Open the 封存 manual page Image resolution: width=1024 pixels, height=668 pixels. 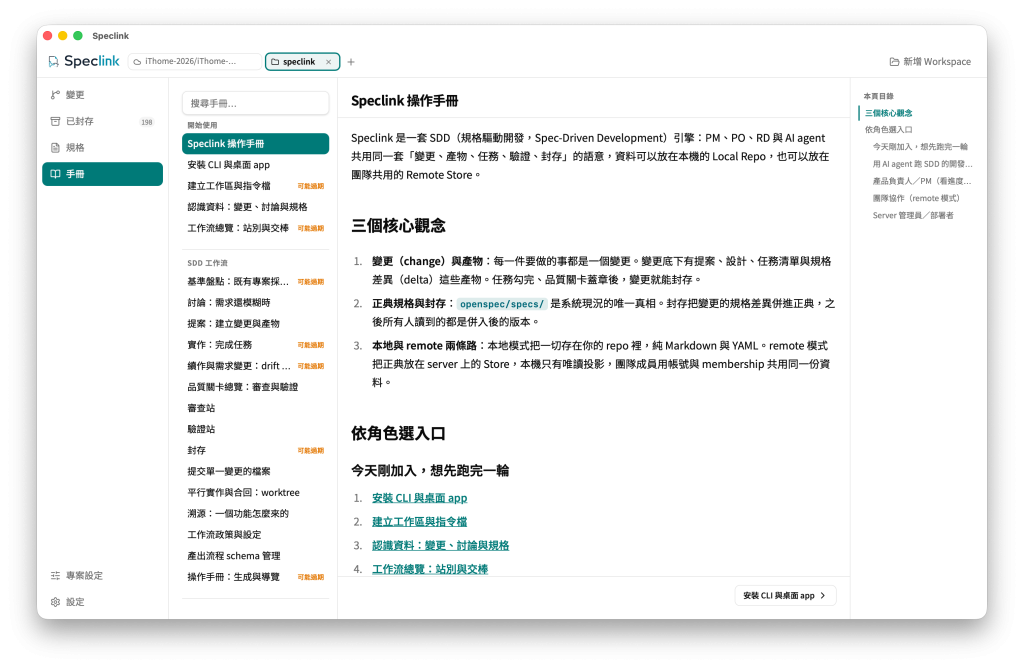coord(255,450)
